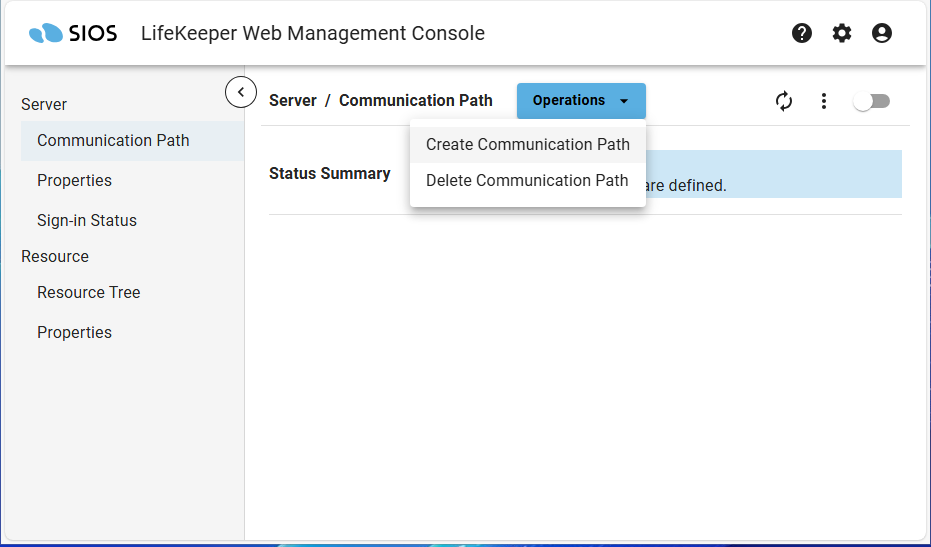Open the three-dot more options menu
This screenshot has width=931, height=547.
pyautogui.click(x=824, y=101)
